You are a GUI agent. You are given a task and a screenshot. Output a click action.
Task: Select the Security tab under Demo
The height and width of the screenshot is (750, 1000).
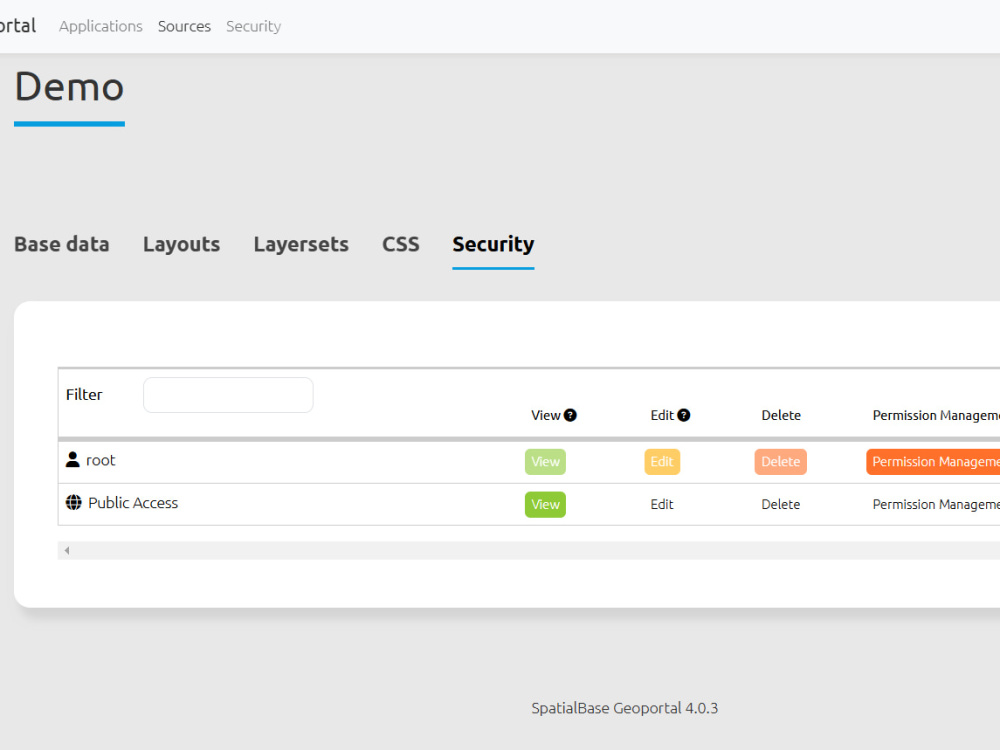493,244
